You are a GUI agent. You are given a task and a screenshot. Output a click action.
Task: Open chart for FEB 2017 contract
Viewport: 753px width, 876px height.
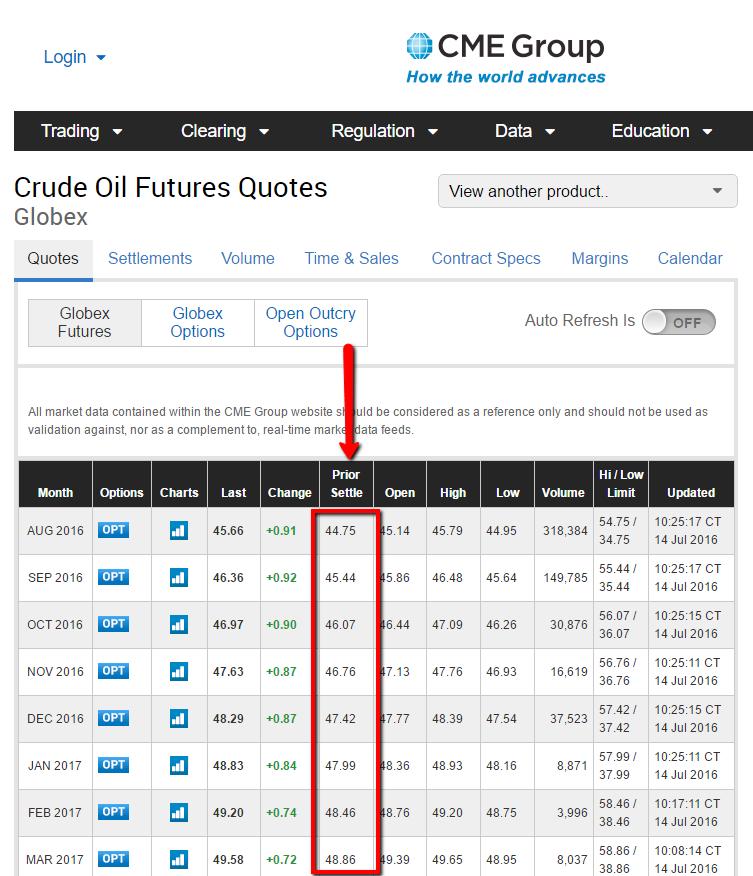pos(179,812)
